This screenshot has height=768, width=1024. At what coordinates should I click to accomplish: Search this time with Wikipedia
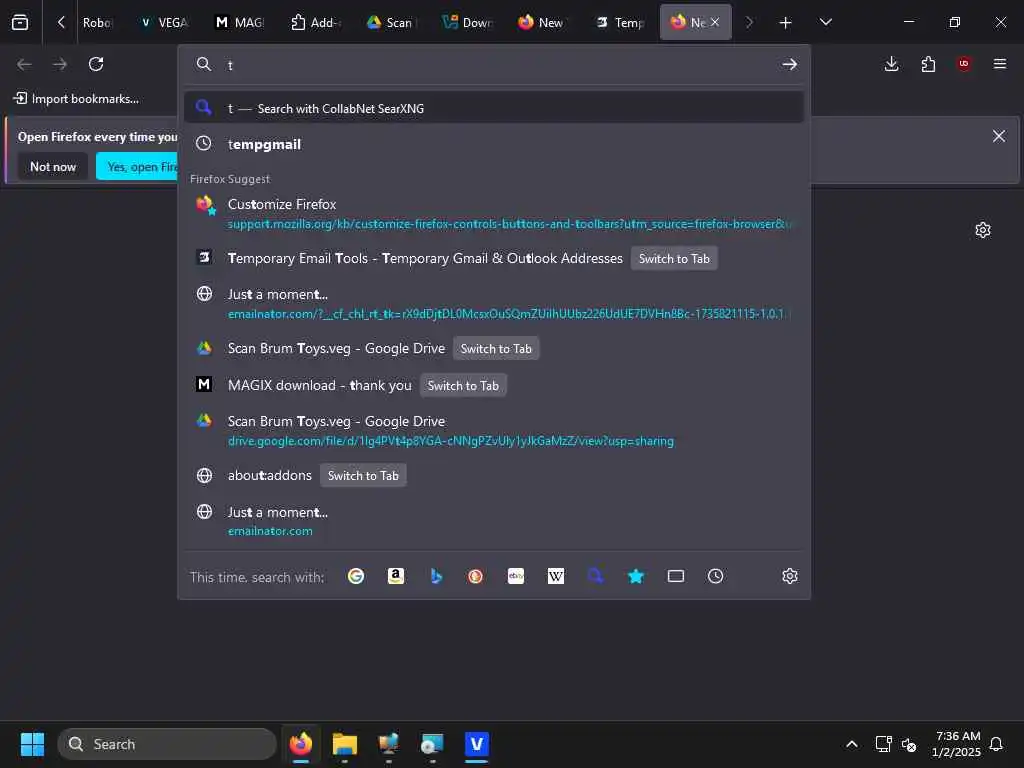tap(556, 576)
